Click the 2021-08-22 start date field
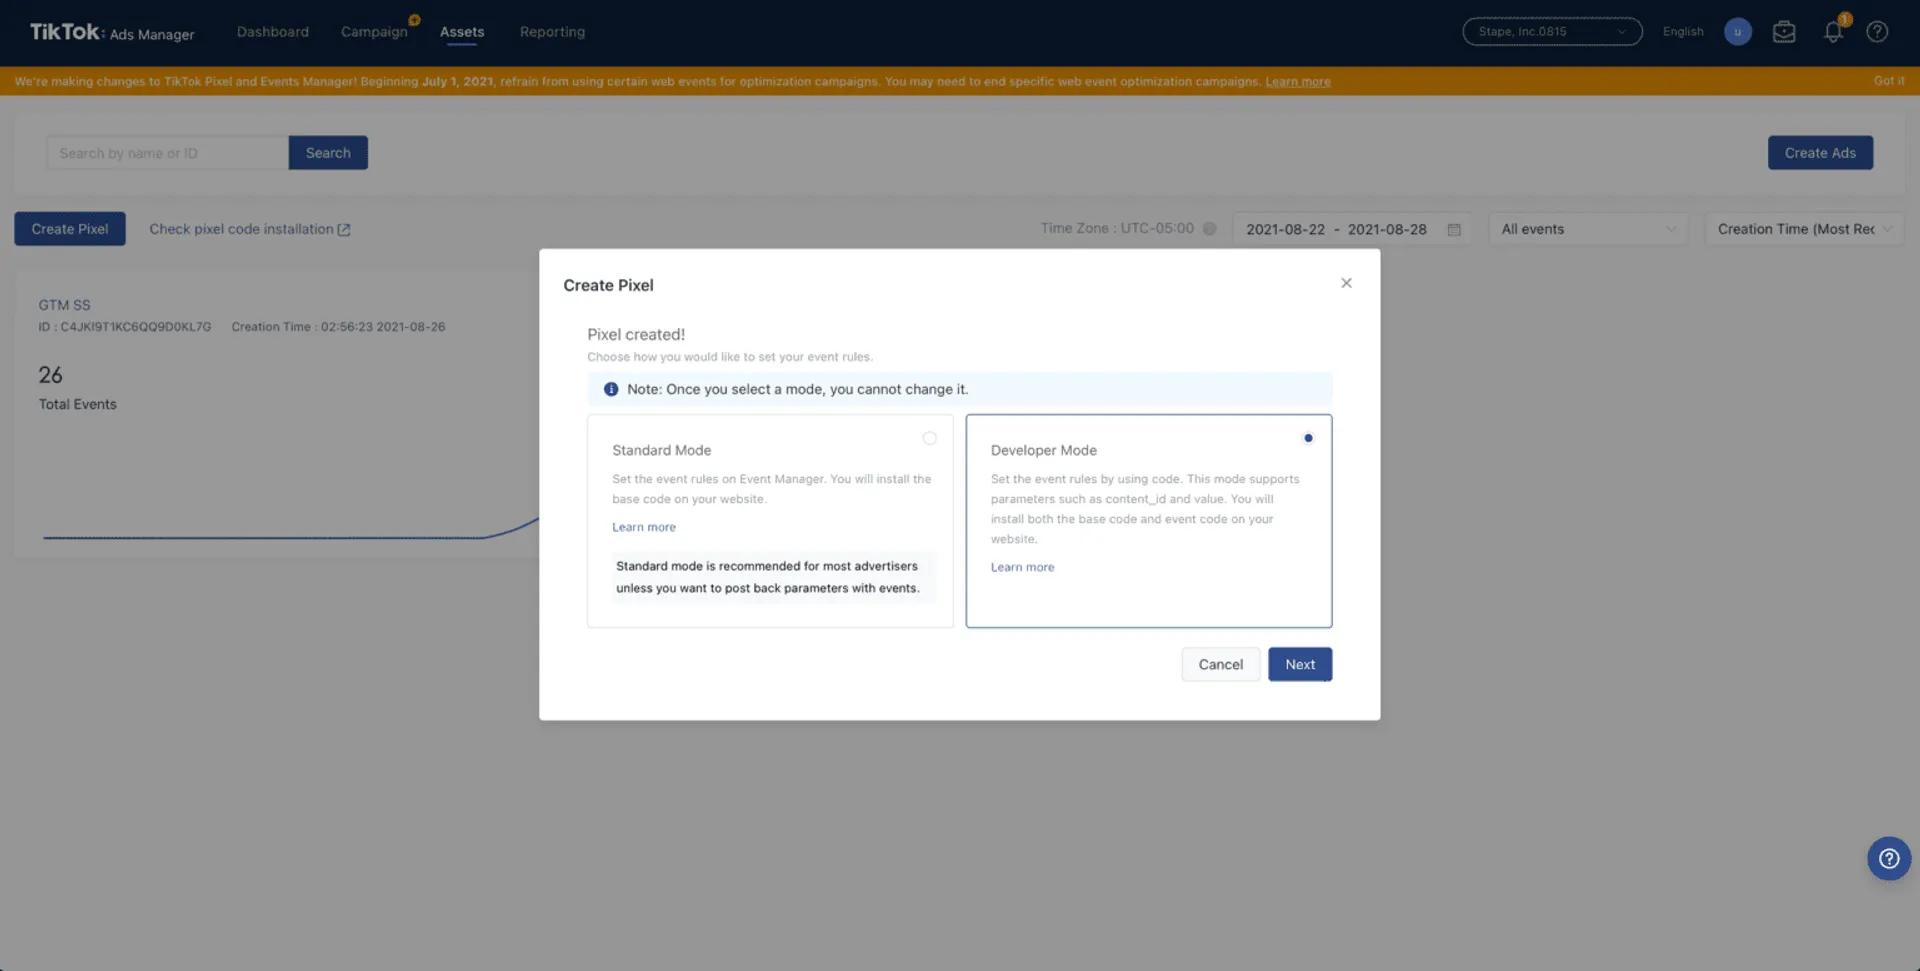The height and width of the screenshot is (971, 1920). coord(1285,229)
